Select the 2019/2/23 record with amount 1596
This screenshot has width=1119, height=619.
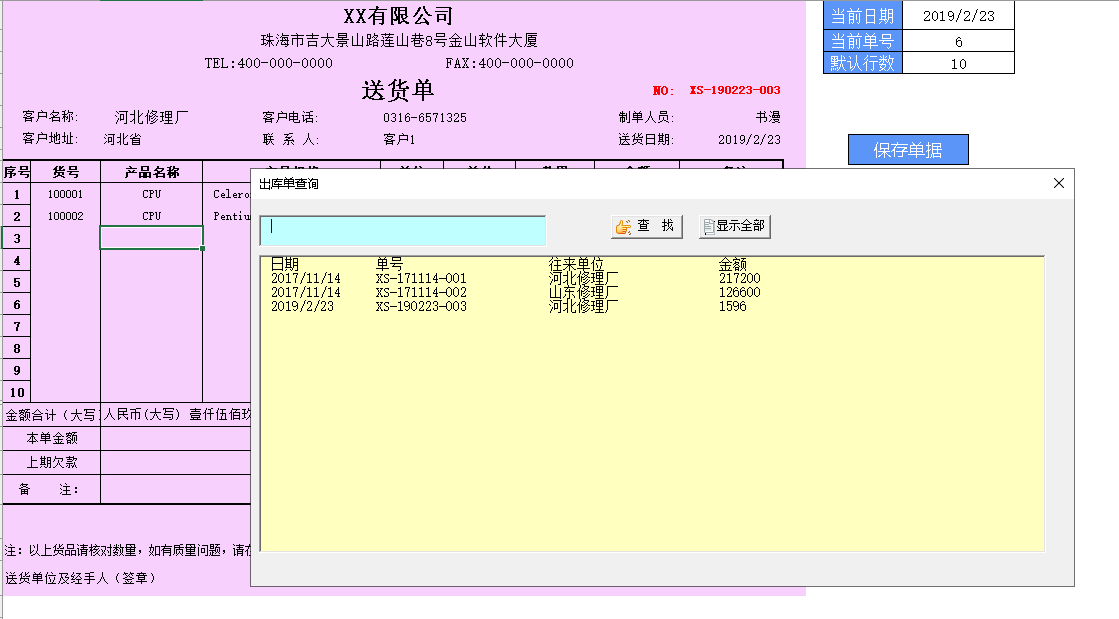pos(420,306)
